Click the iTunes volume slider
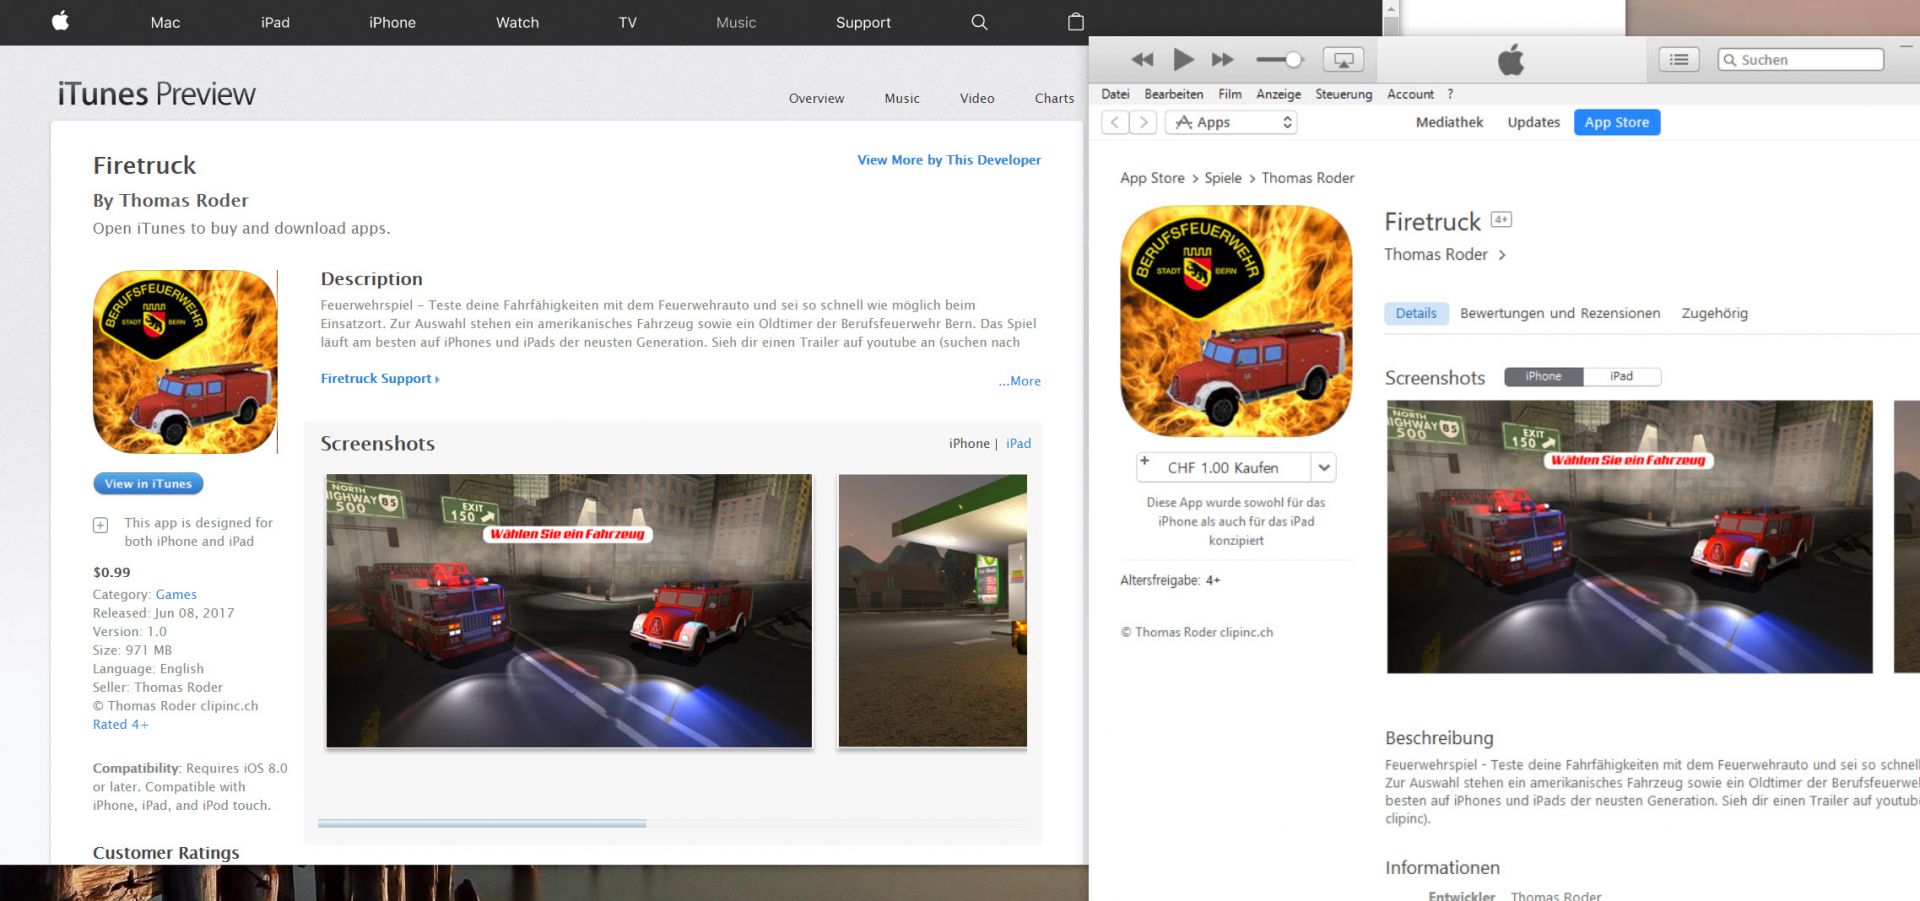This screenshot has width=1920, height=901. pos(1279,60)
